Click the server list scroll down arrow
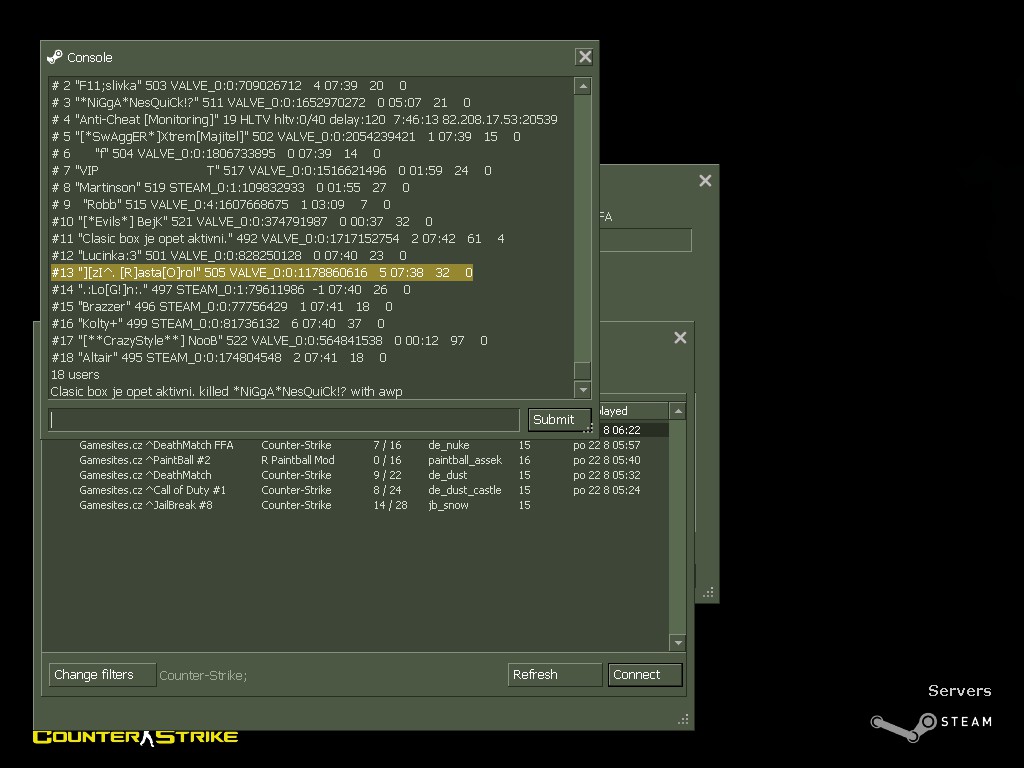The width and height of the screenshot is (1024, 768). [678, 643]
